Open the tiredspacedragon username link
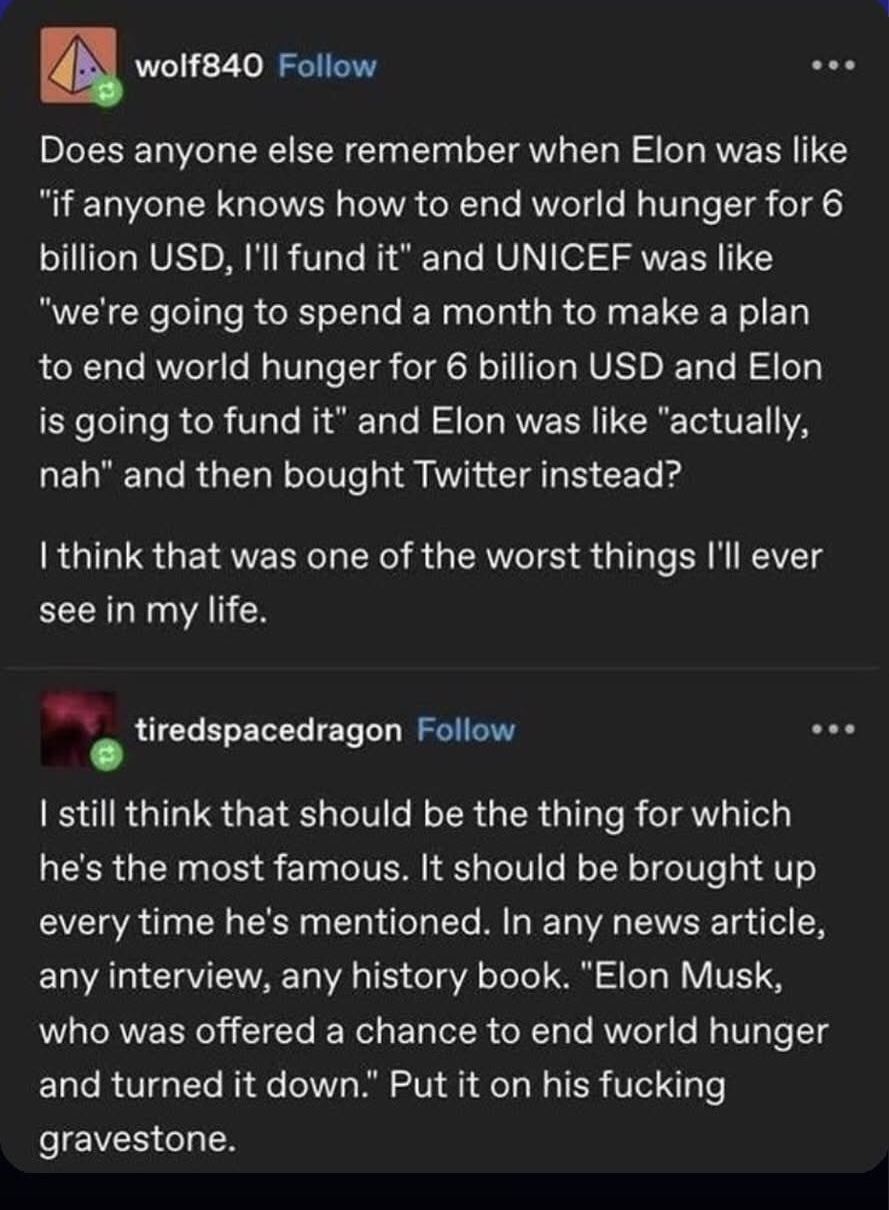The width and height of the screenshot is (889, 1210). tap(269, 730)
